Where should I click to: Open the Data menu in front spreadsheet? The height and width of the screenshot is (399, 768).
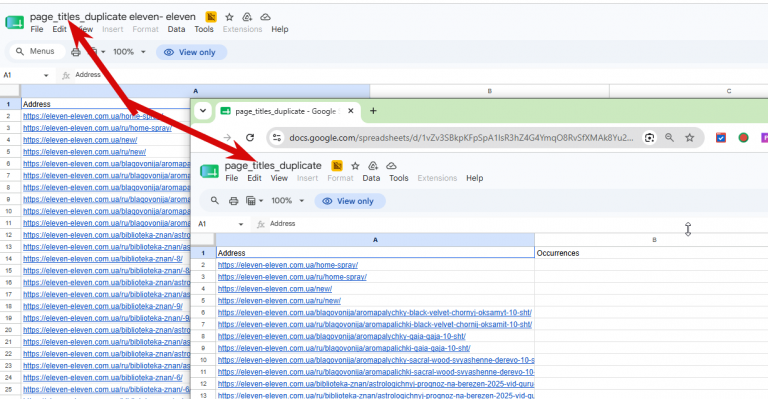(371, 178)
